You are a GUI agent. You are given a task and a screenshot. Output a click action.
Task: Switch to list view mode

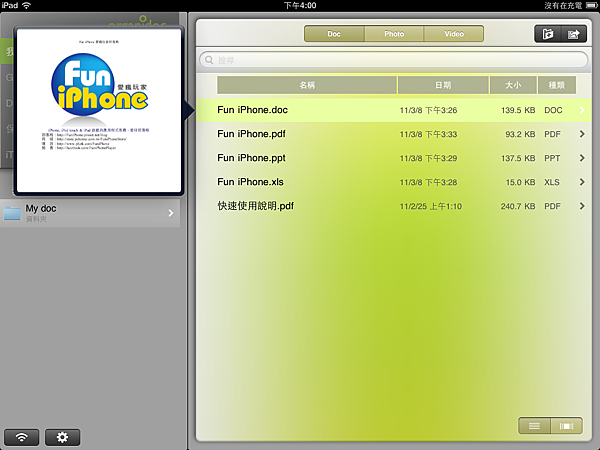[x=535, y=426]
